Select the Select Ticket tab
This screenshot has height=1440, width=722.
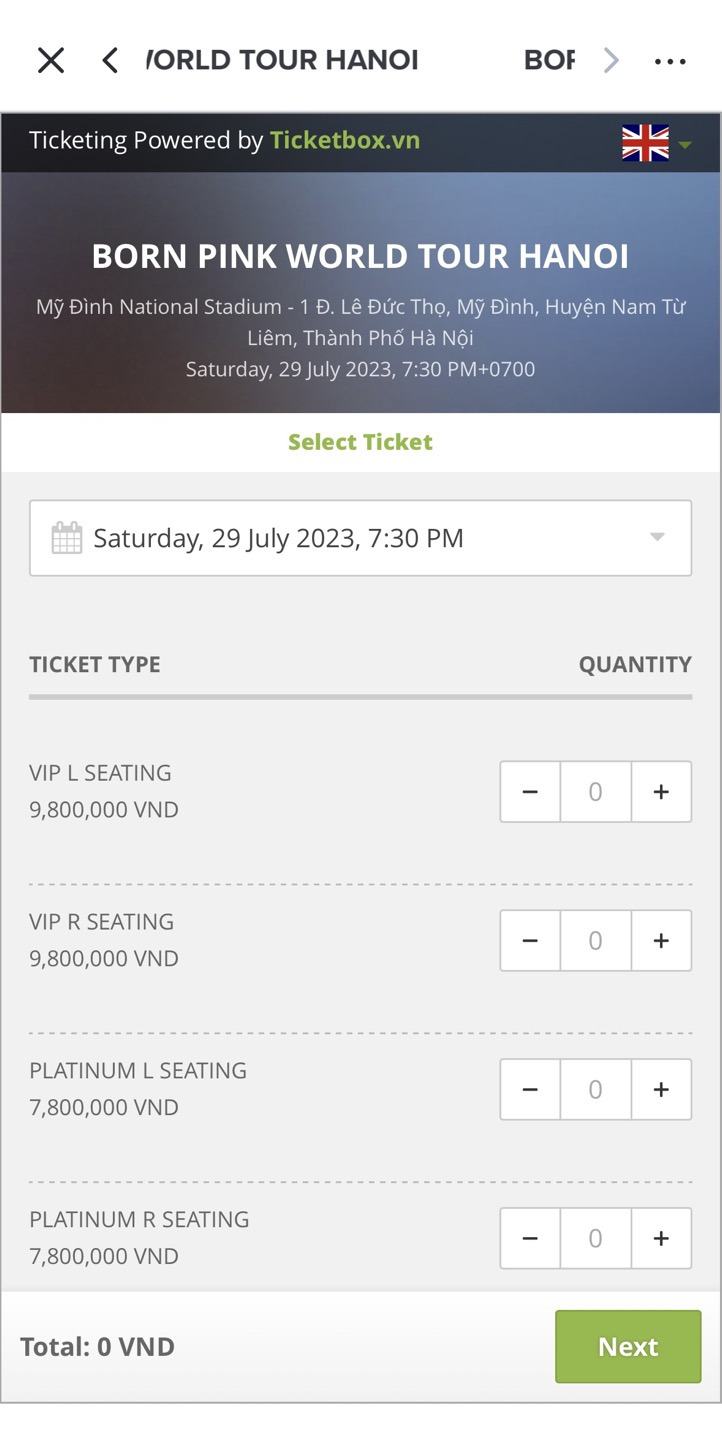pyautogui.click(x=360, y=442)
